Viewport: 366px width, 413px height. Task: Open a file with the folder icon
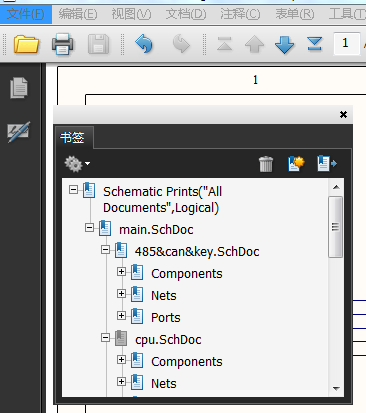pyautogui.click(x=26, y=44)
